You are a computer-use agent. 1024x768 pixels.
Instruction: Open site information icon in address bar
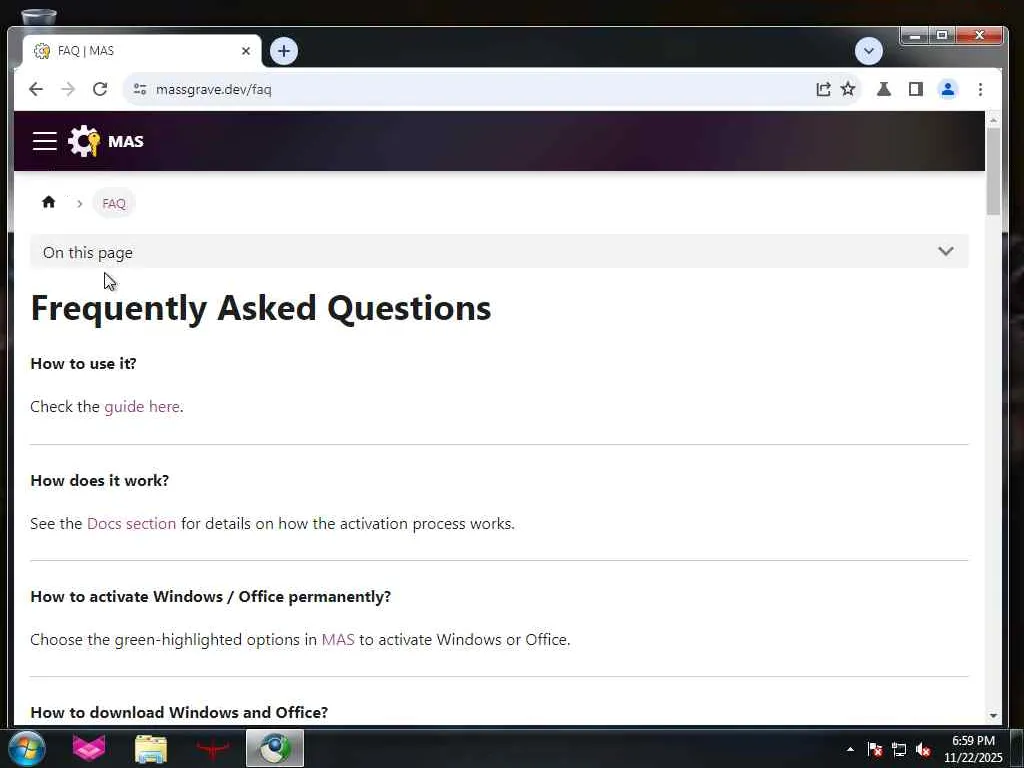[140, 89]
